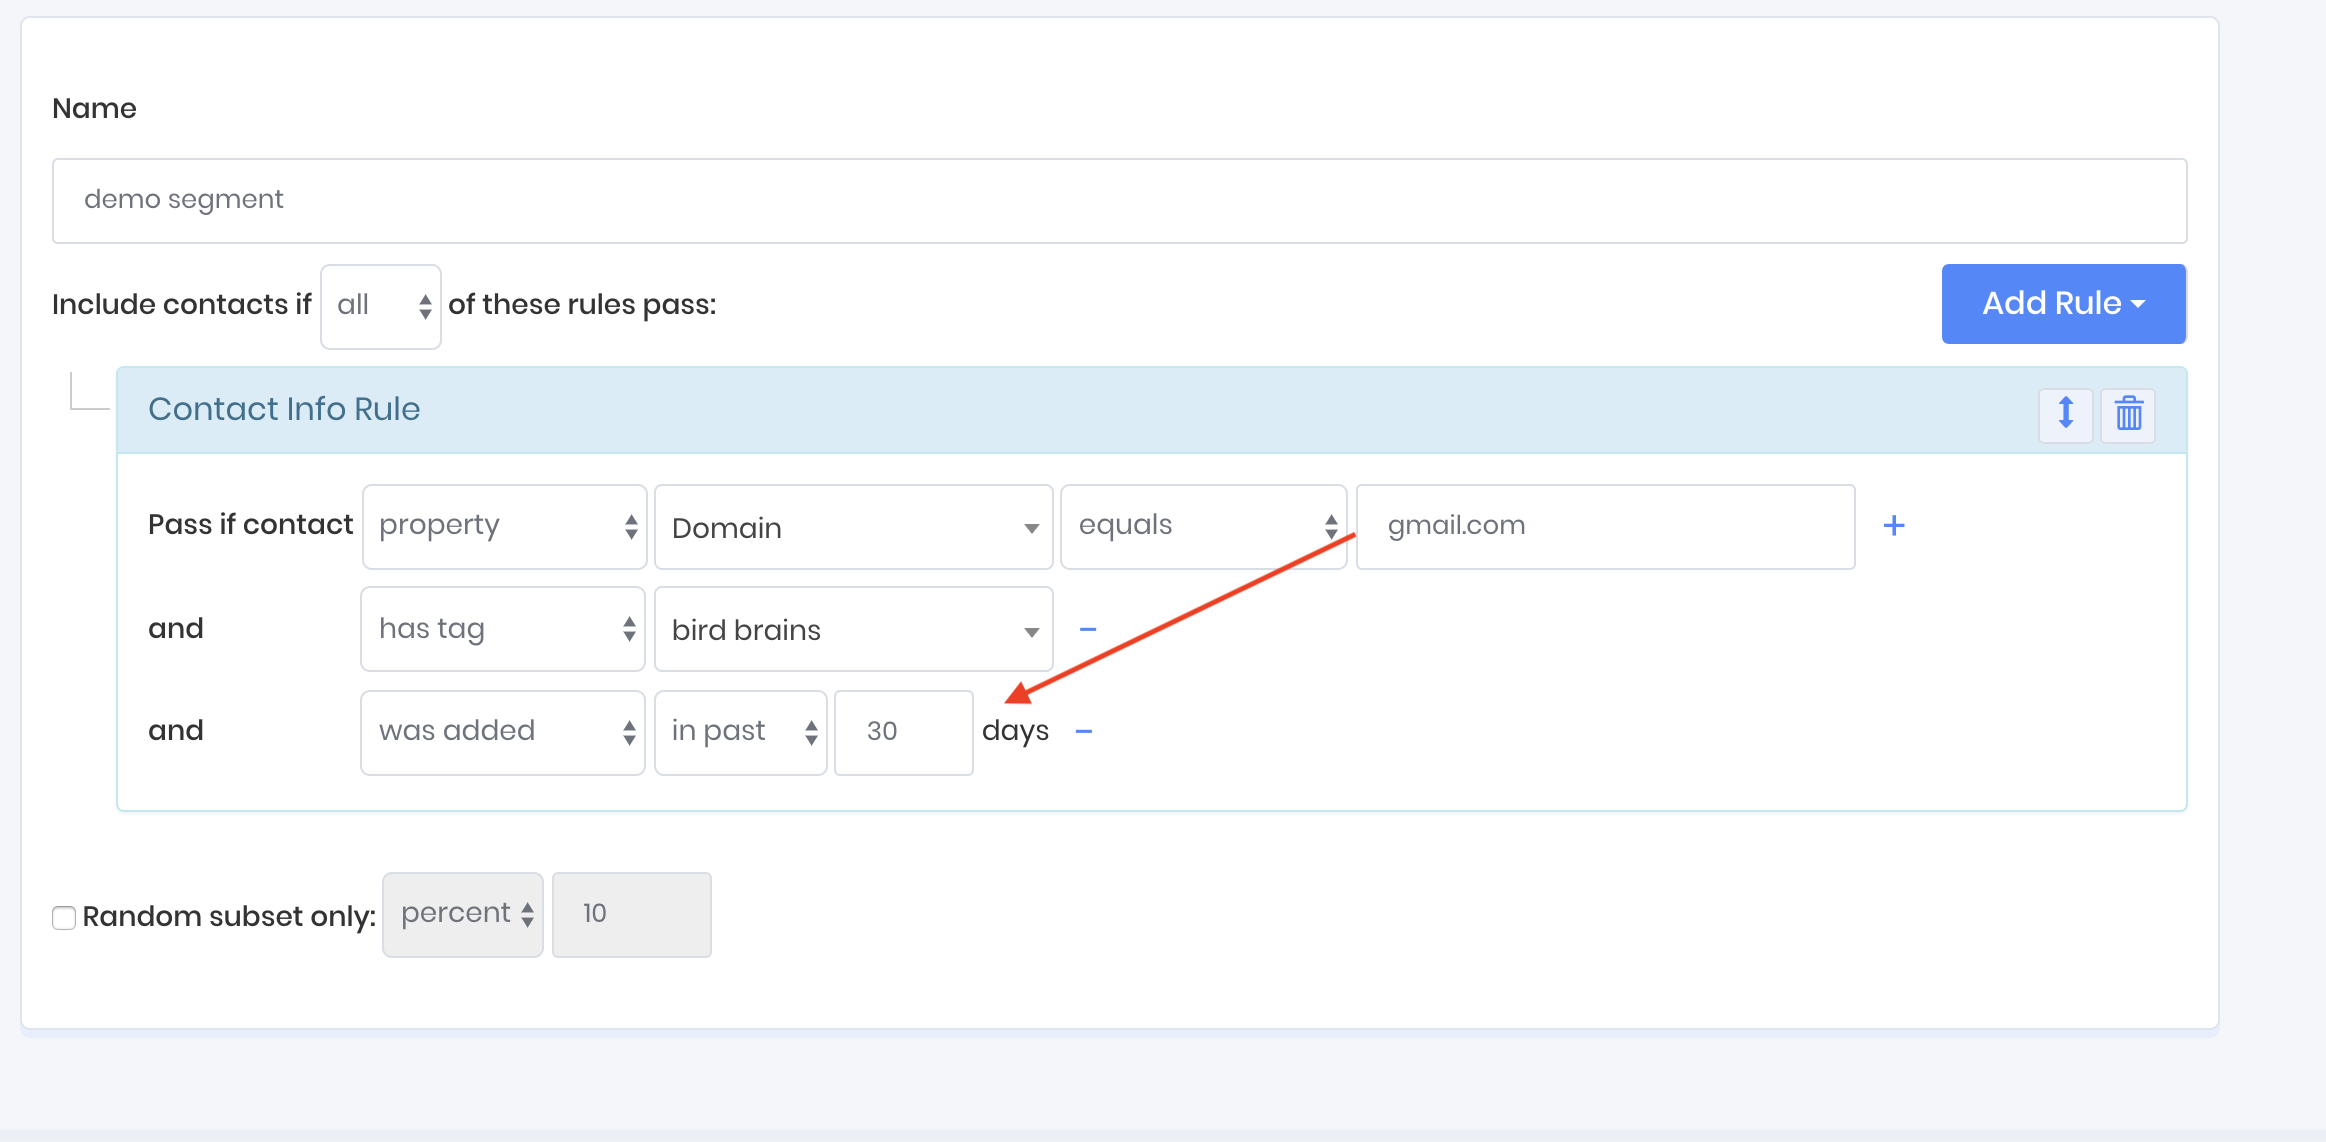Enable the Random subset only checkbox

(x=64, y=917)
